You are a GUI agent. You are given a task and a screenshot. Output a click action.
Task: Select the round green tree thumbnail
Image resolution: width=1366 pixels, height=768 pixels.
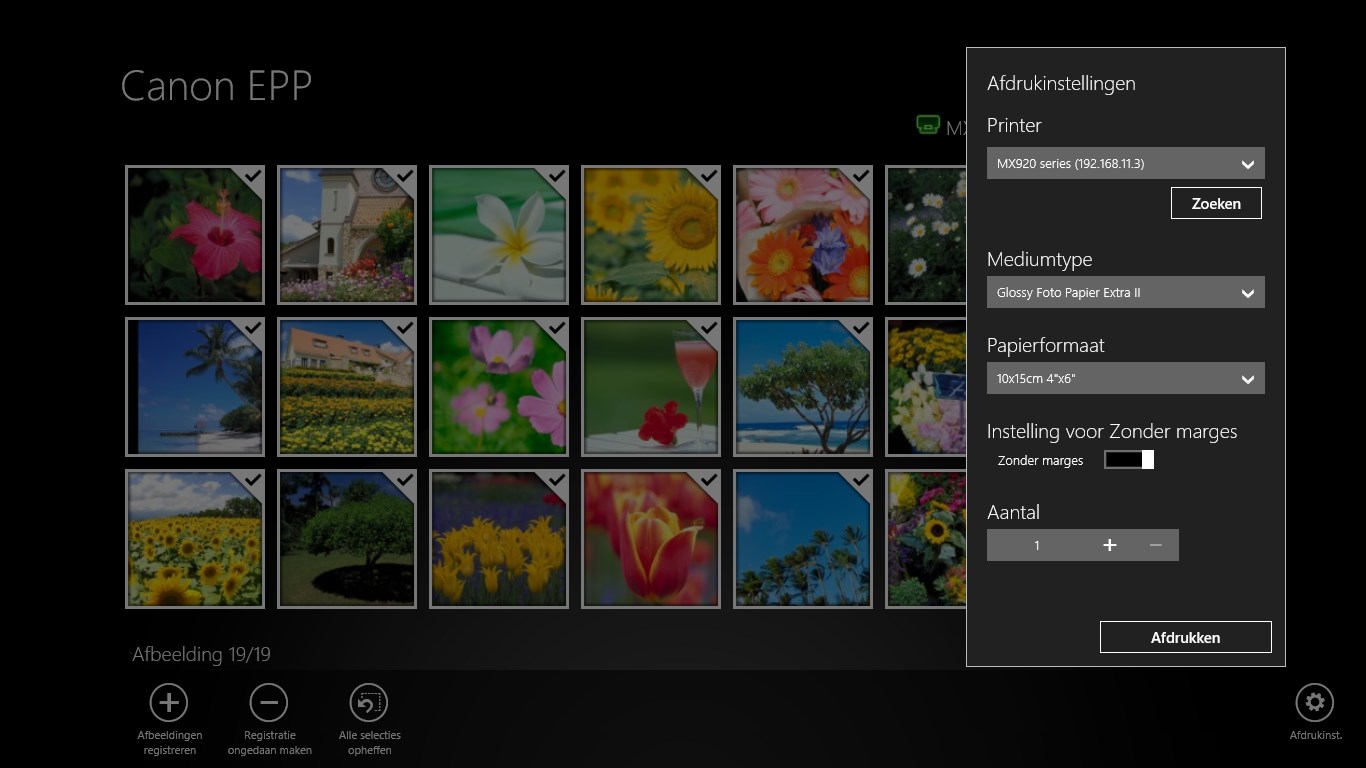click(347, 539)
